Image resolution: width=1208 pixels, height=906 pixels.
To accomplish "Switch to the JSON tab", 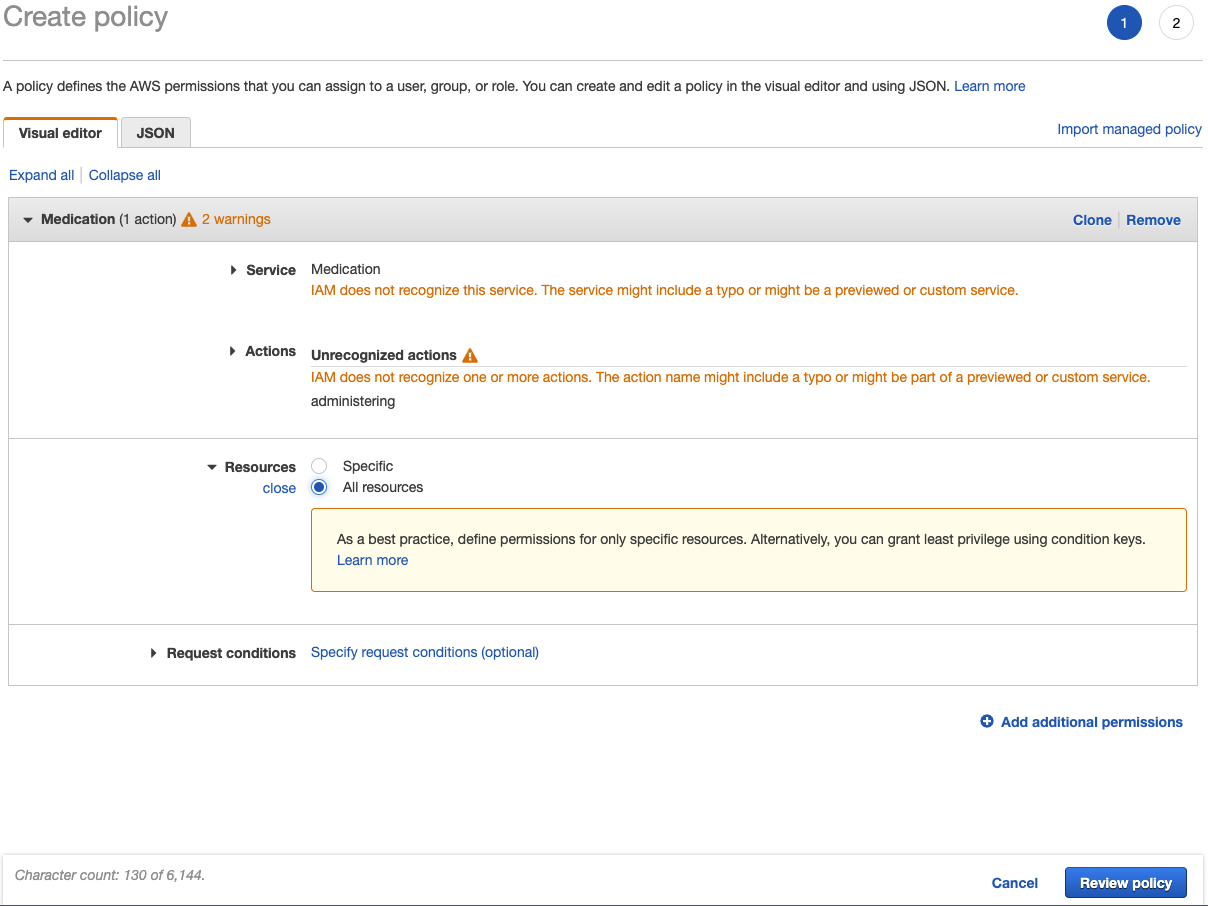I will click(155, 133).
